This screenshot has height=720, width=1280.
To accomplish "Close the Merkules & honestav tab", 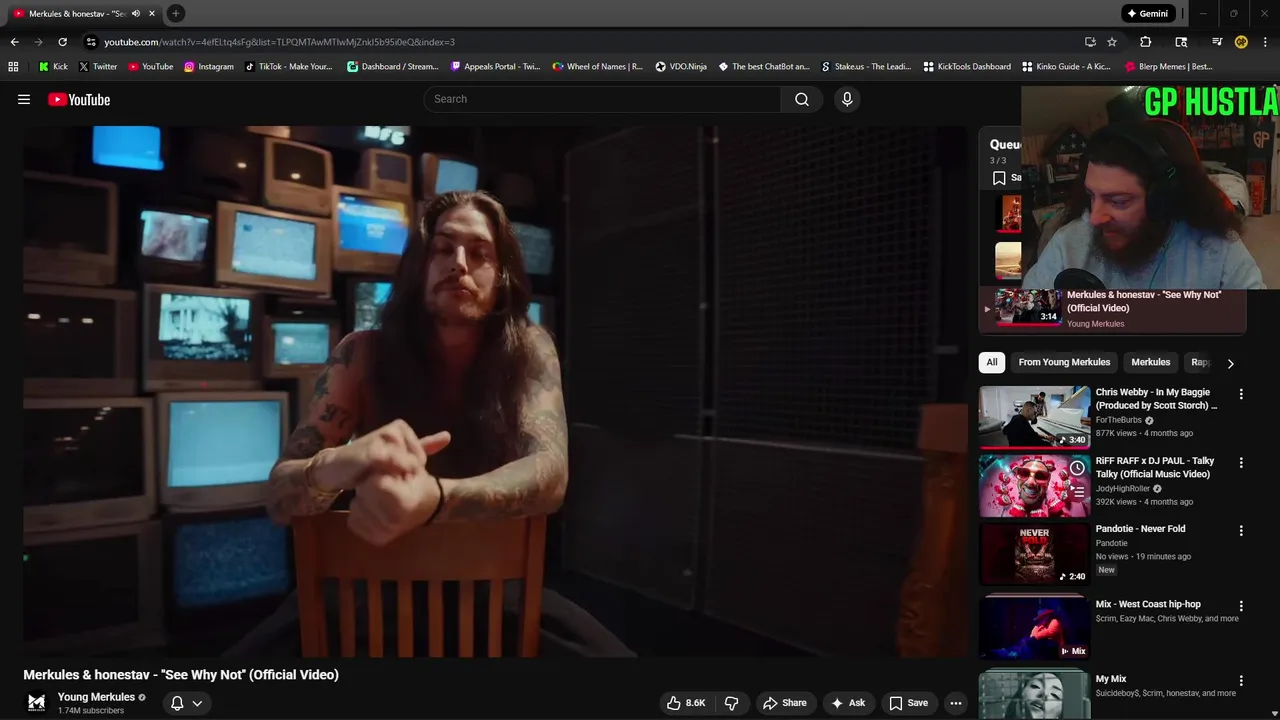I will (152, 13).
